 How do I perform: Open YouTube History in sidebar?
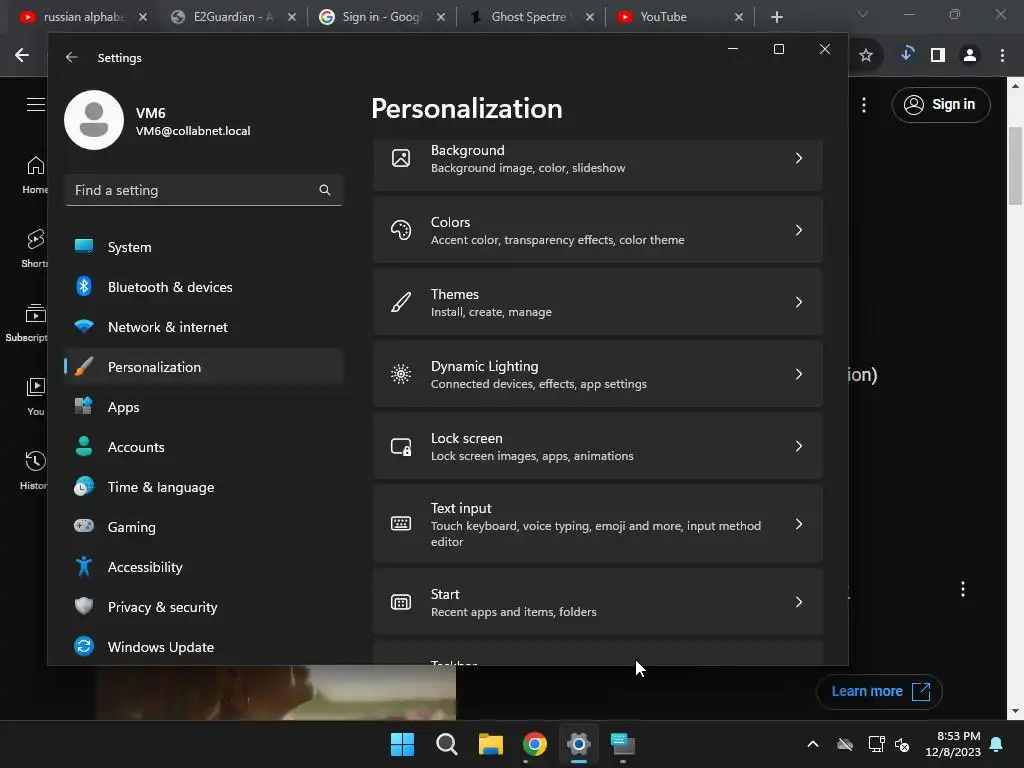click(x=34, y=470)
